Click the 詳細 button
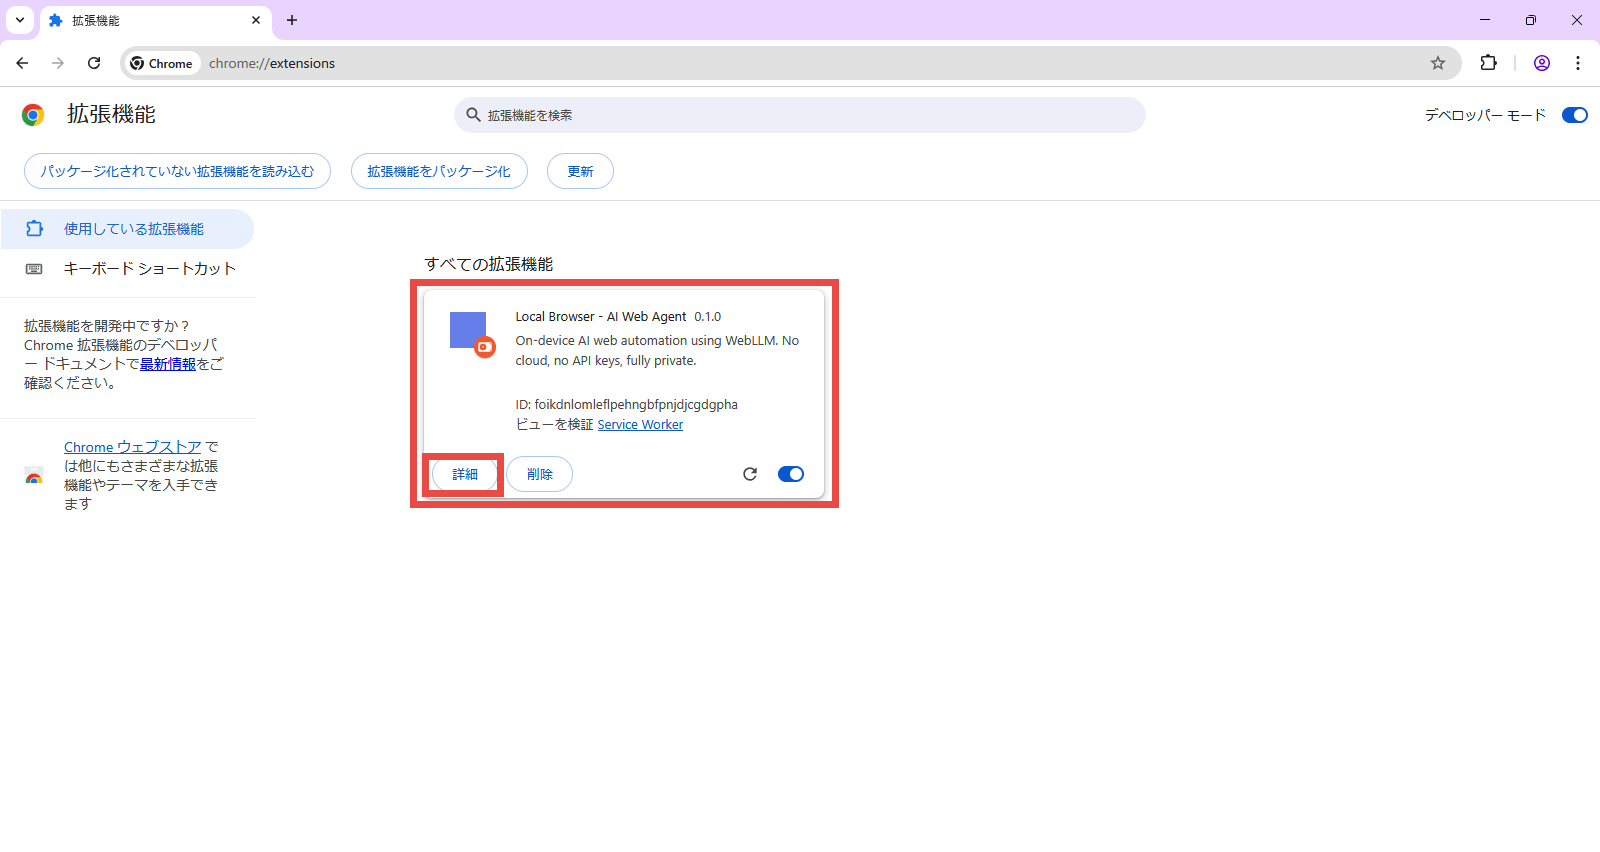This screenshot has height=852, width=1600. click(465, 474)
